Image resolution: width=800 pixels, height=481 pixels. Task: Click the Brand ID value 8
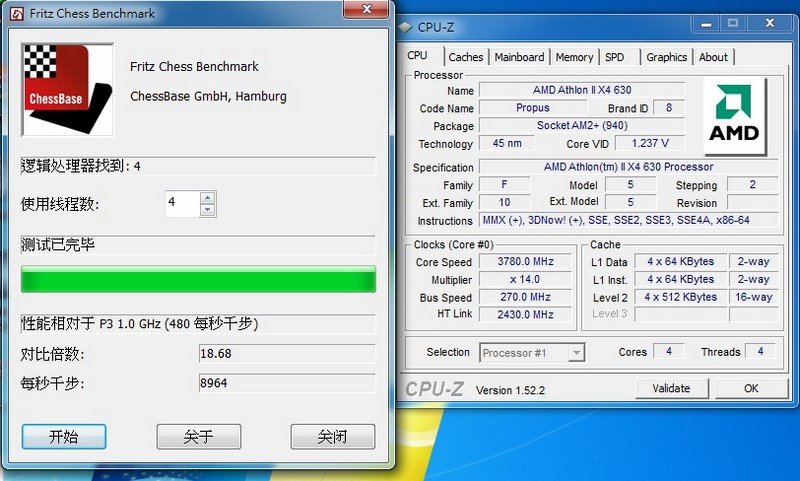(x=669, y=108)
